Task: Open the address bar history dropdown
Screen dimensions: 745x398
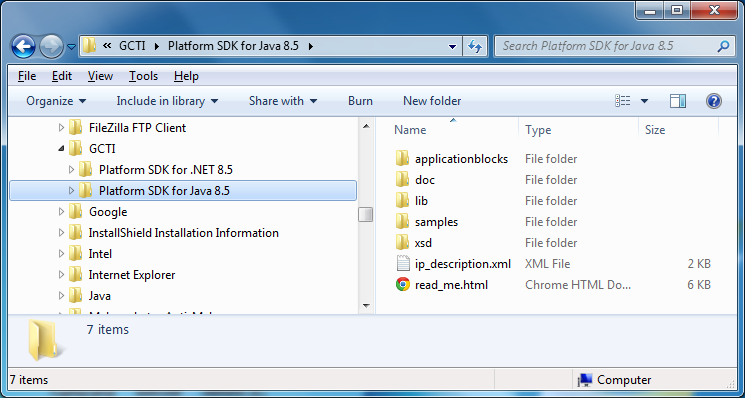Action: [453, 47]
